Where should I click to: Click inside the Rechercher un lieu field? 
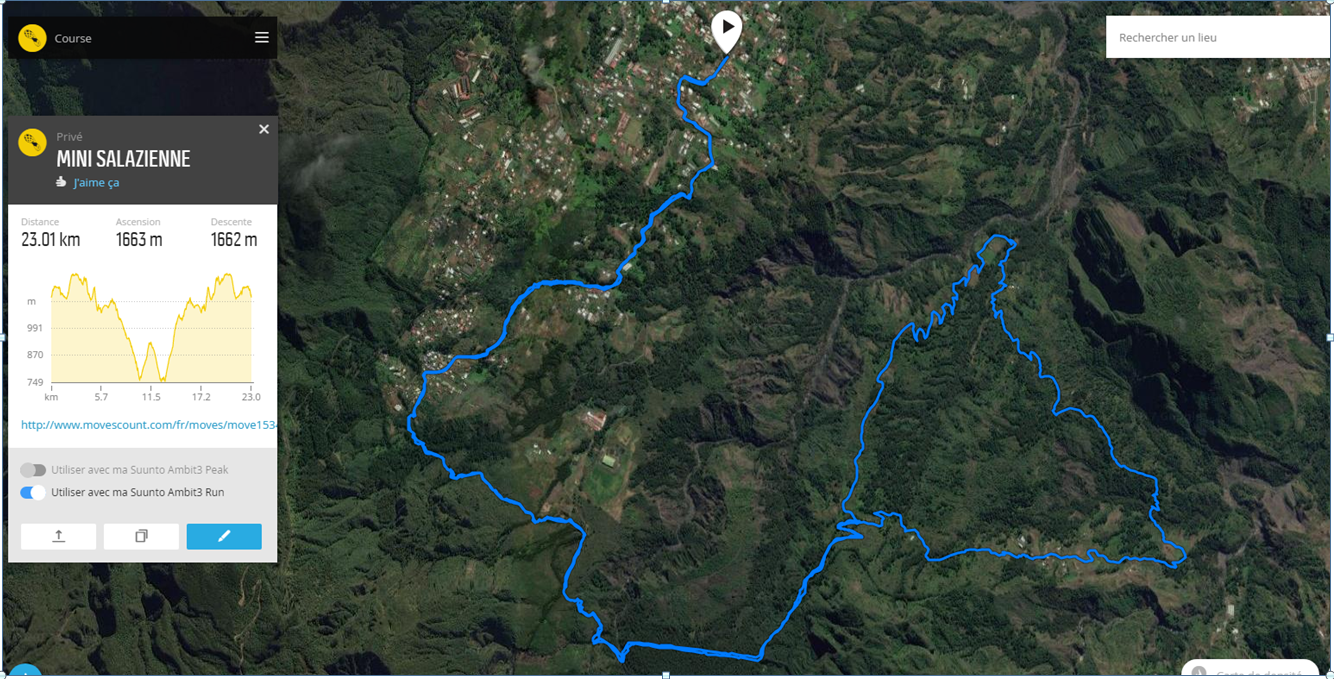click(1217, 38)
